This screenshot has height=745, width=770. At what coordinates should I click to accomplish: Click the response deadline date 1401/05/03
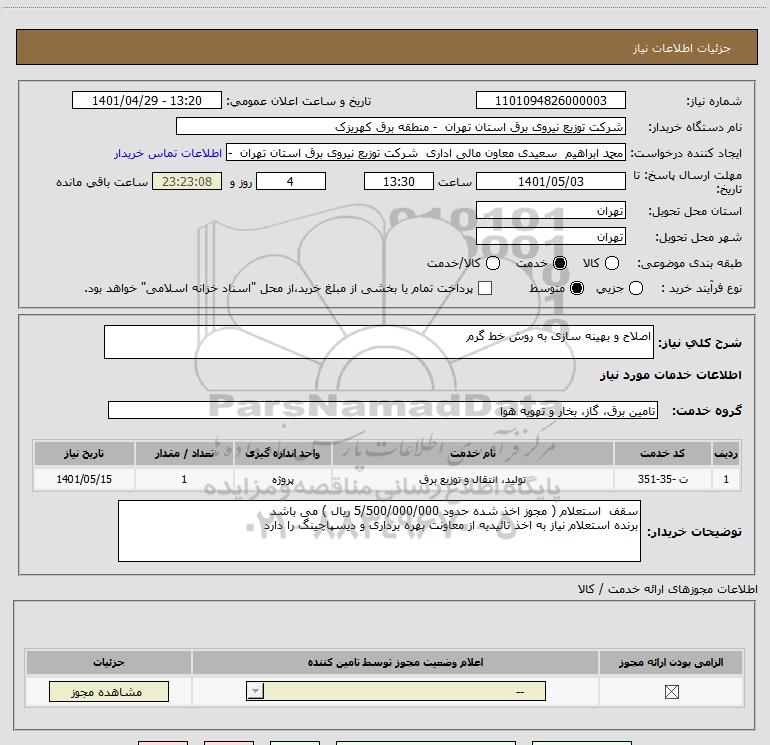[x=550, y=182]
